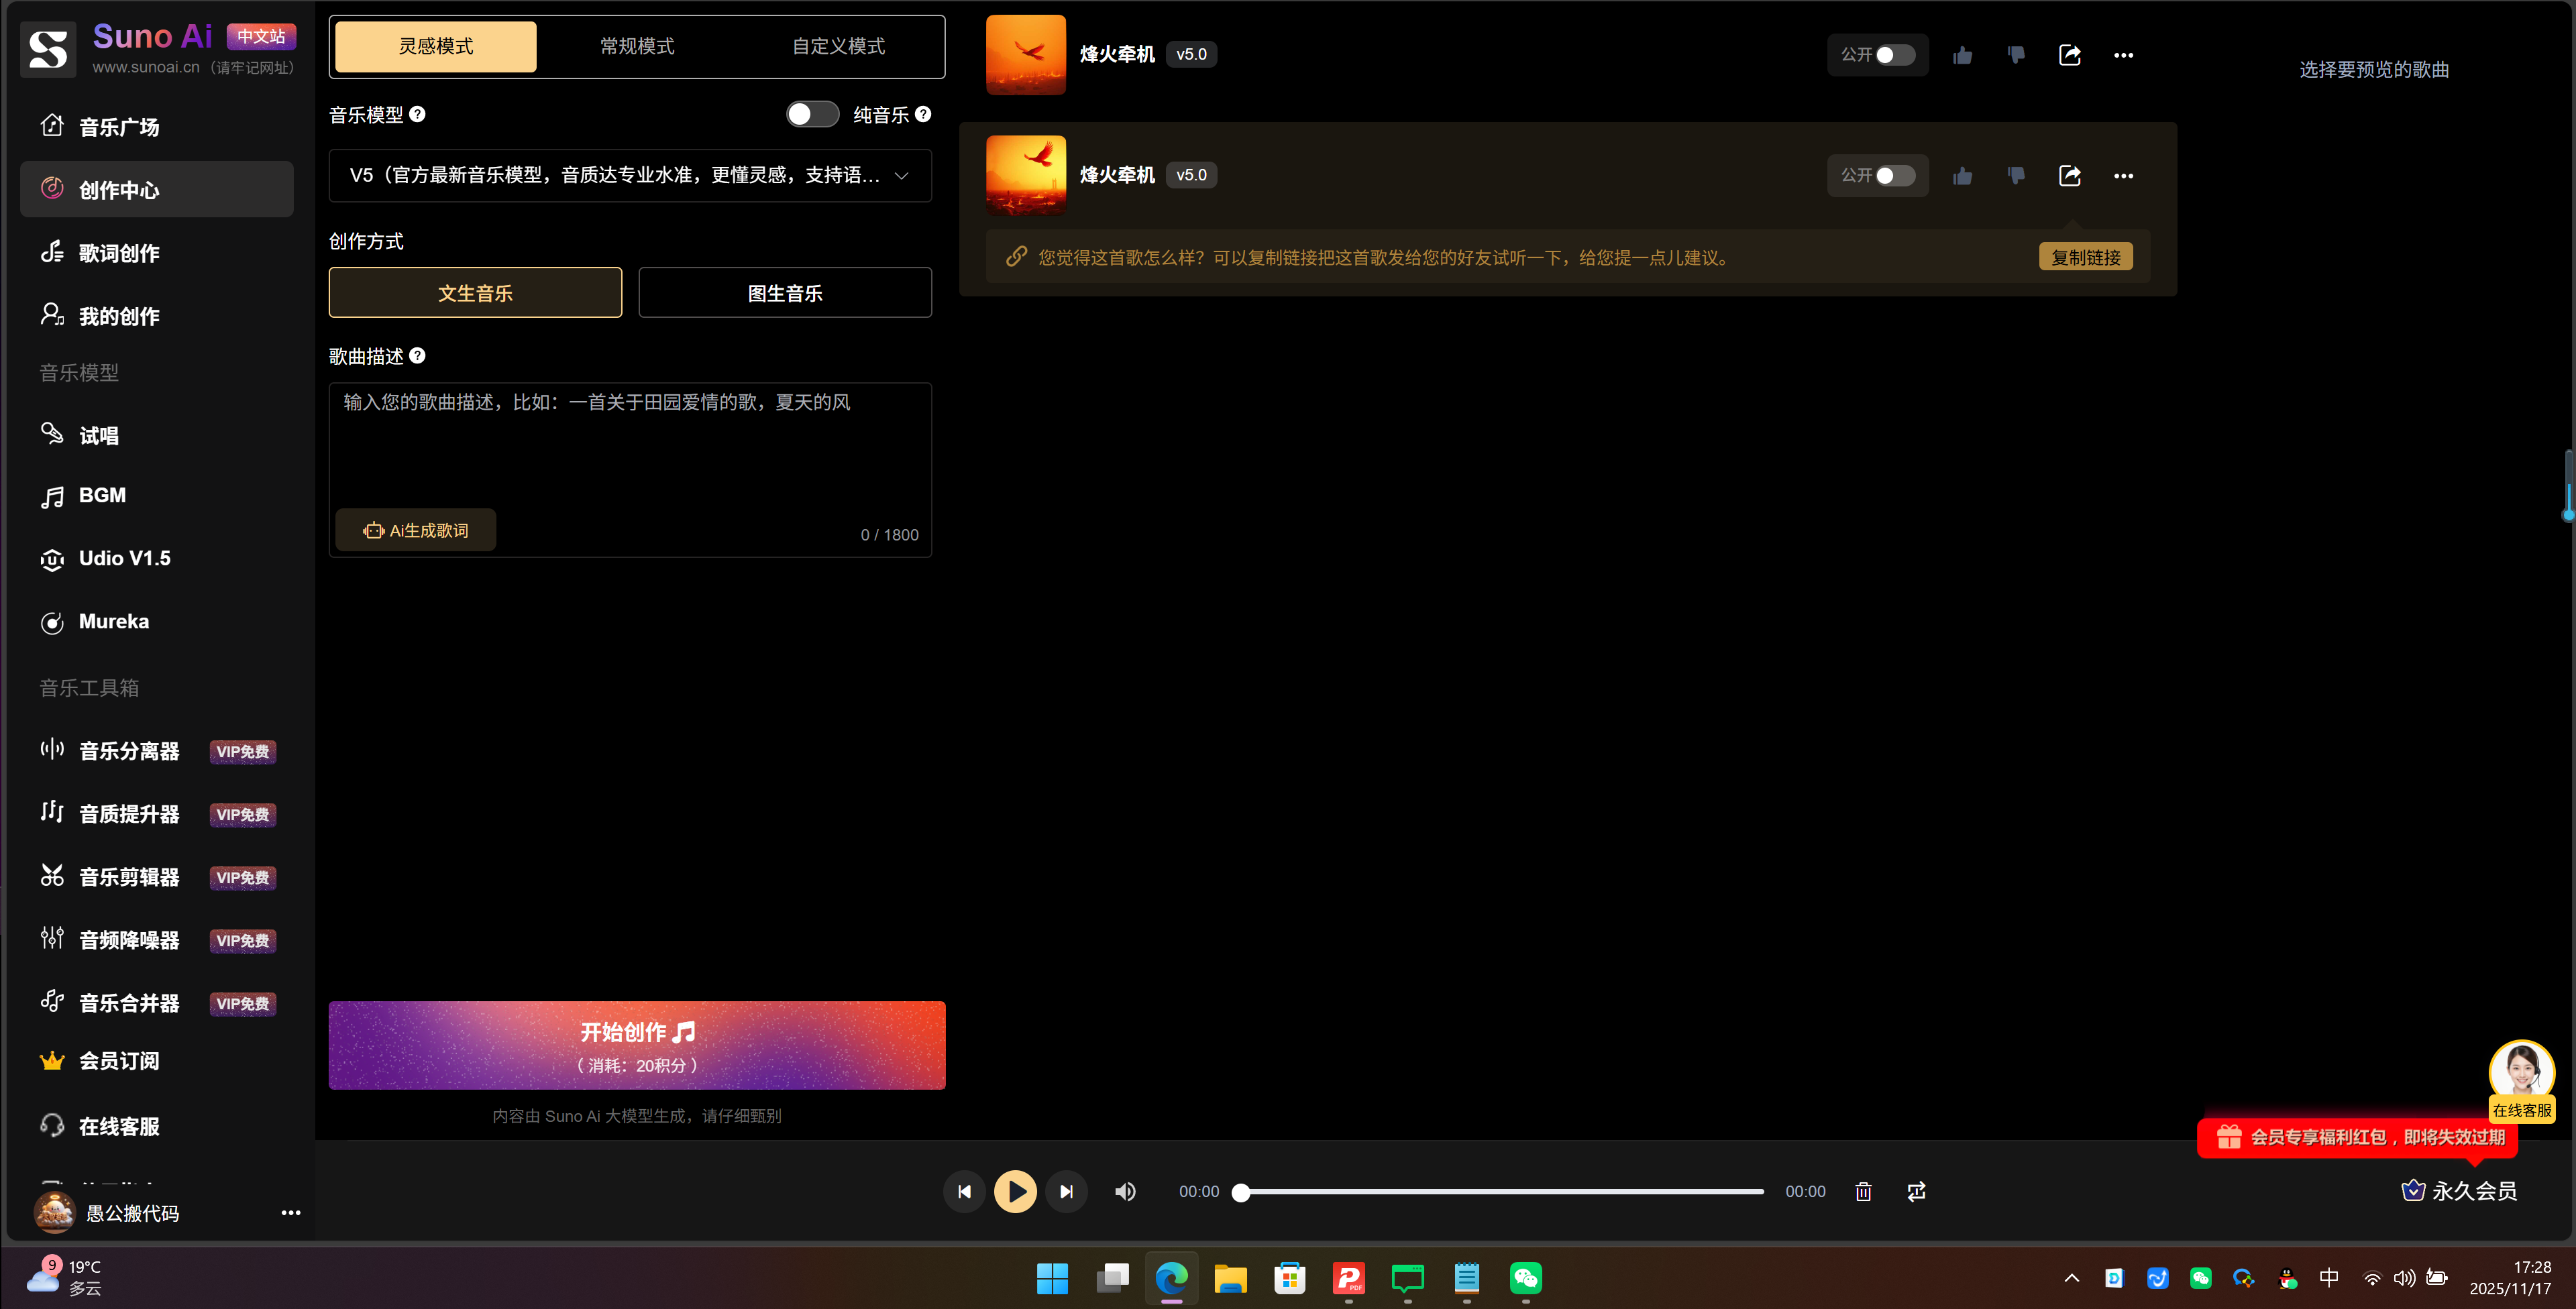Click the delete trash icon in the player bar
This screenshot has width=2576, height=1309.
[1863, 1191]
